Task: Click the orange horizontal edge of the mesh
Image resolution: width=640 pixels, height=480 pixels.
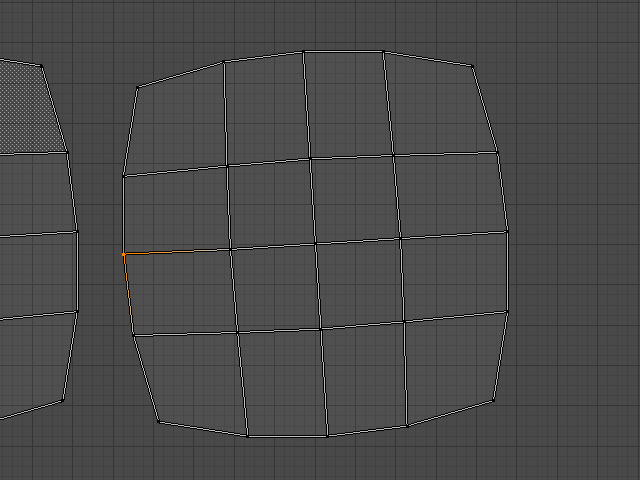Action: coord(176,252)
